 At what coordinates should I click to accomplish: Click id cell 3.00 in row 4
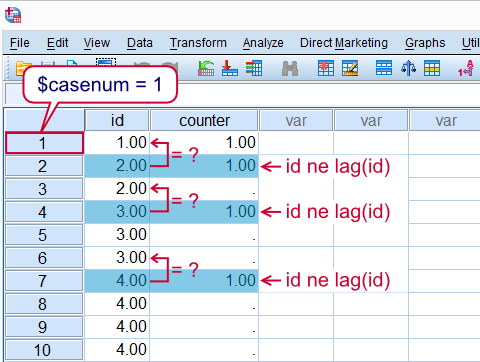[x=117, y=212]
